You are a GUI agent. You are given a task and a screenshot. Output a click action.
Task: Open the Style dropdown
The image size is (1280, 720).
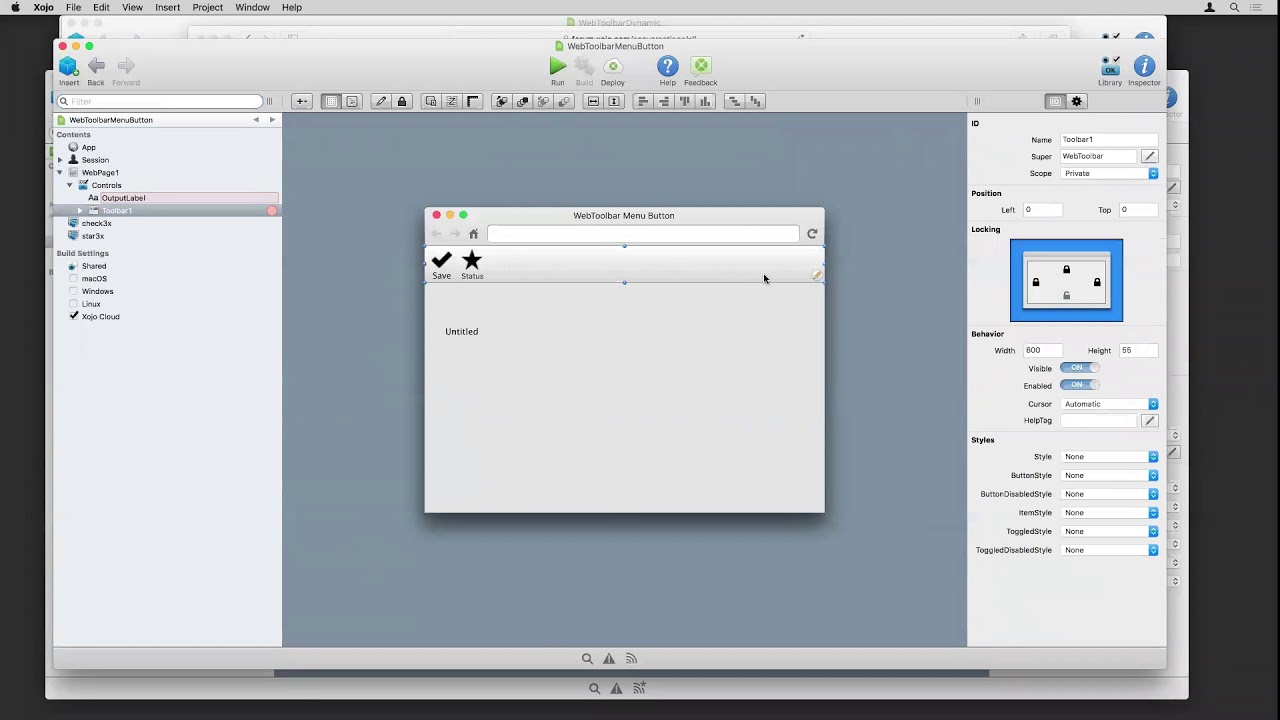(x=1109, y=457)
